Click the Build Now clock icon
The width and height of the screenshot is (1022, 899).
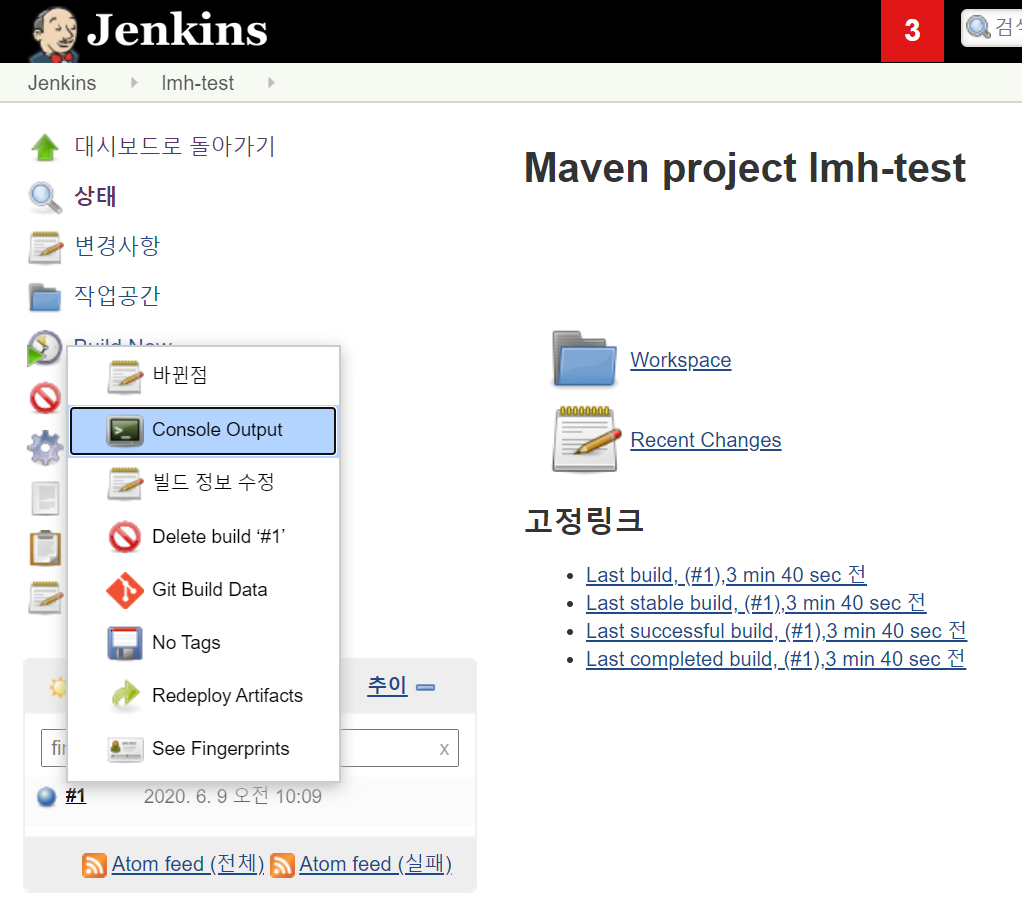(44, 347)
